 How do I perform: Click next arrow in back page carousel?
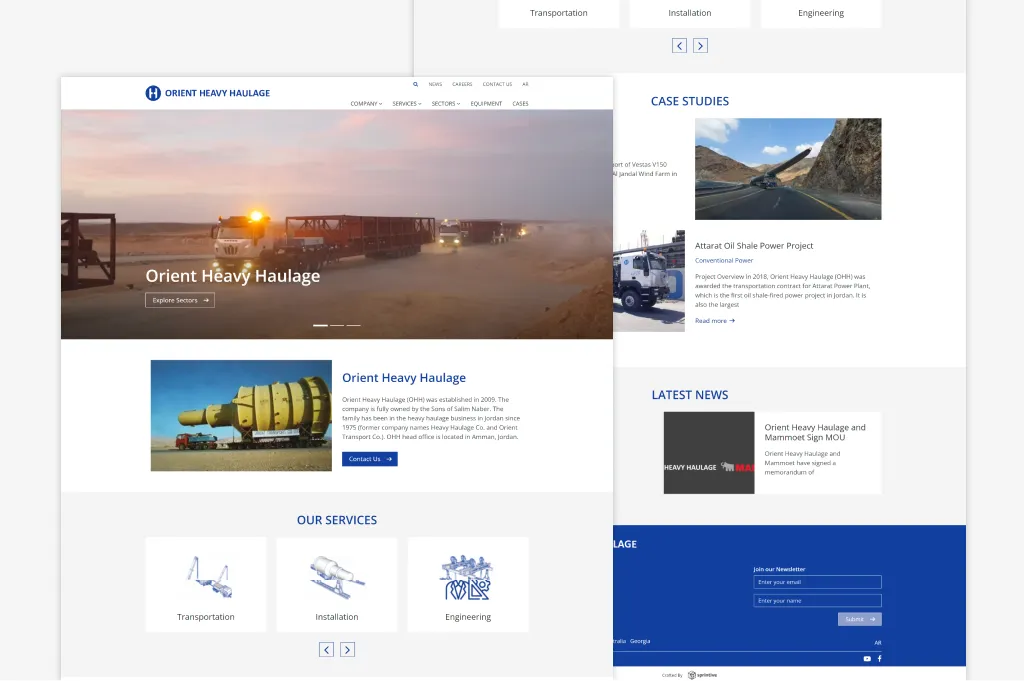coord(700,46)
